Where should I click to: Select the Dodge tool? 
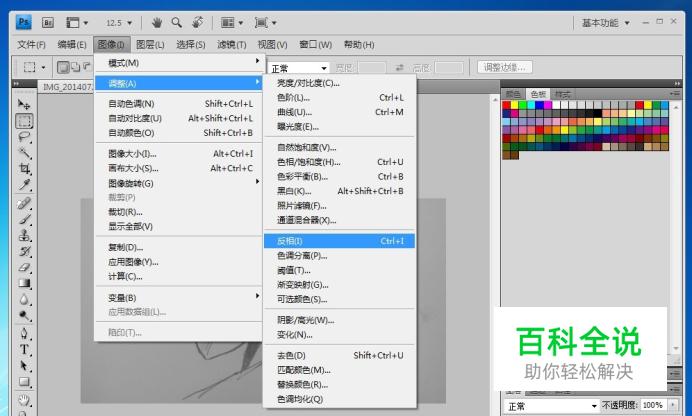click(24, 315)
